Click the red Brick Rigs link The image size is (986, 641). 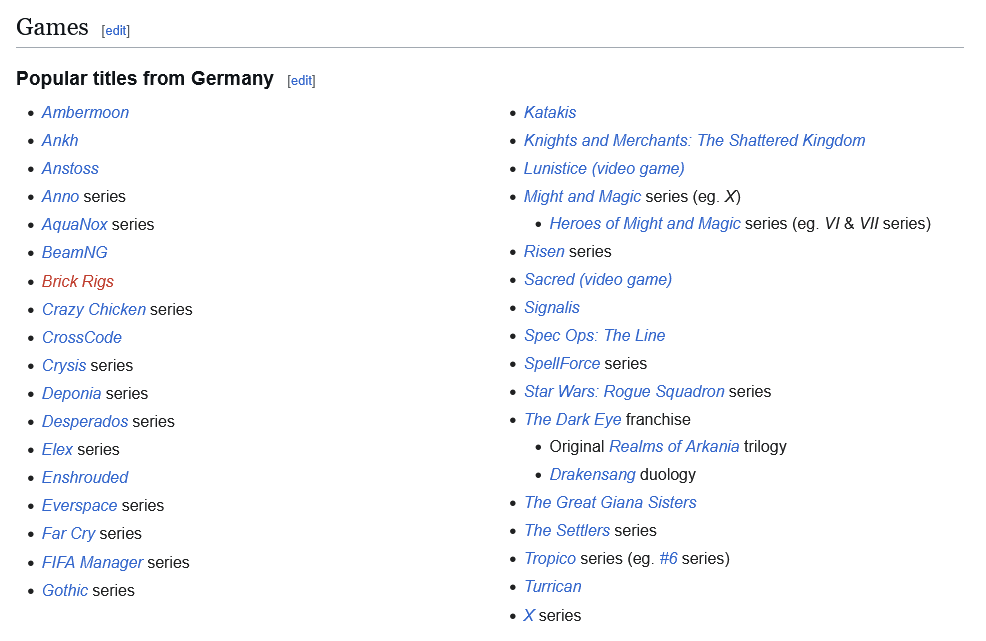[78, 281]
